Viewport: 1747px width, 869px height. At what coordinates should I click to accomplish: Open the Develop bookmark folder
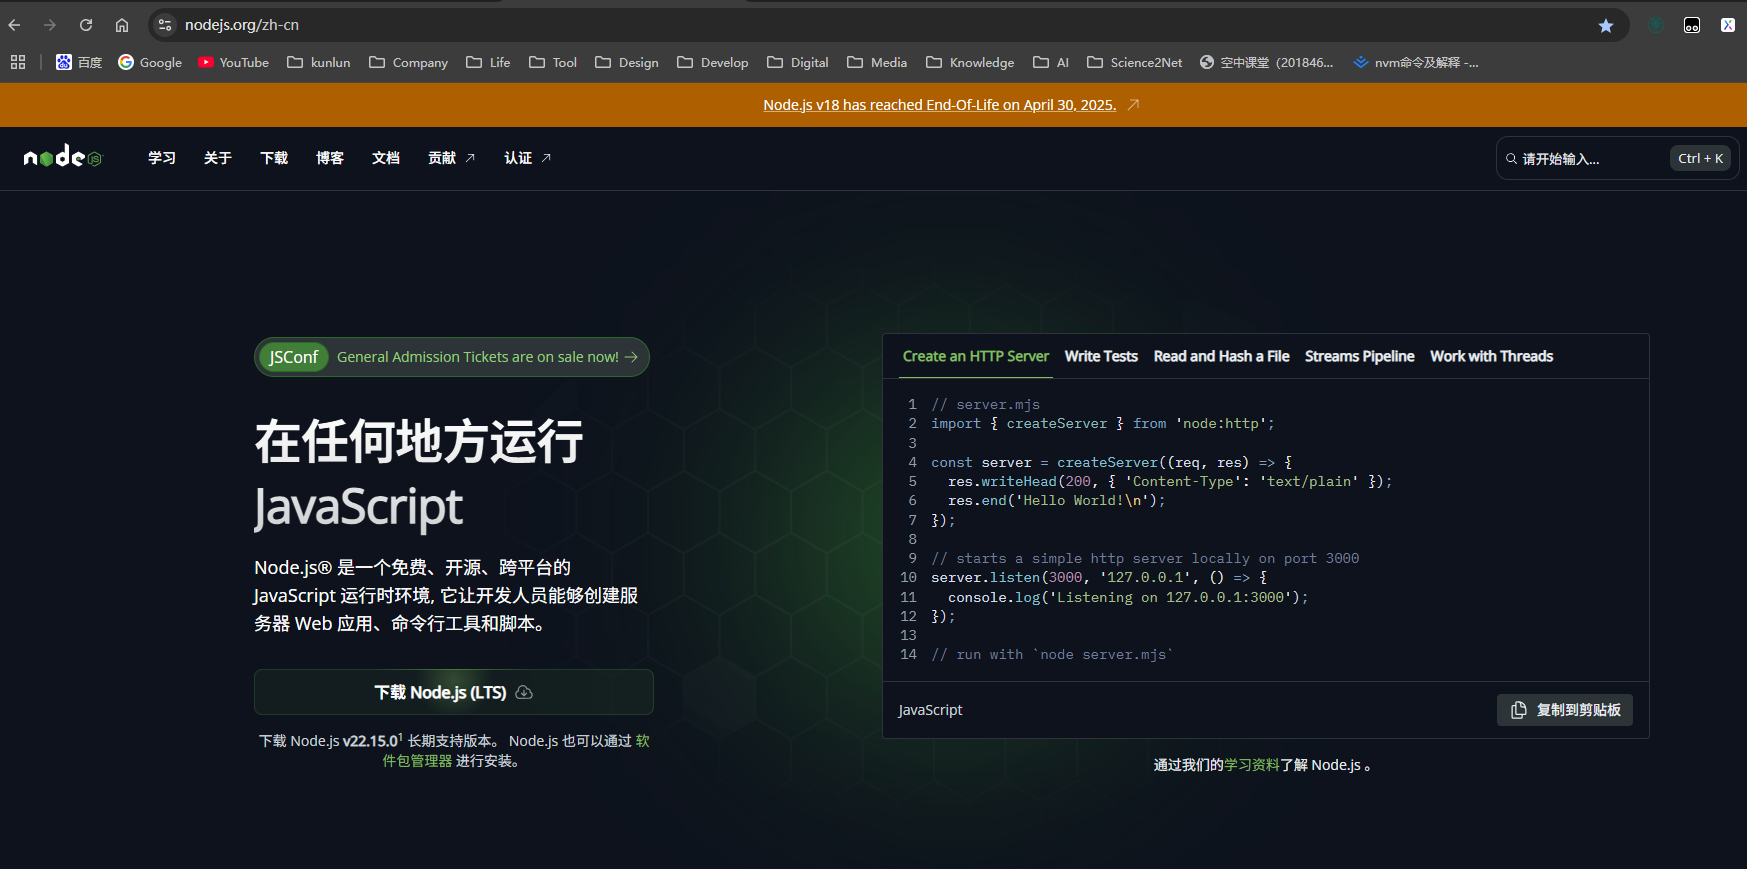pos(712,62)
